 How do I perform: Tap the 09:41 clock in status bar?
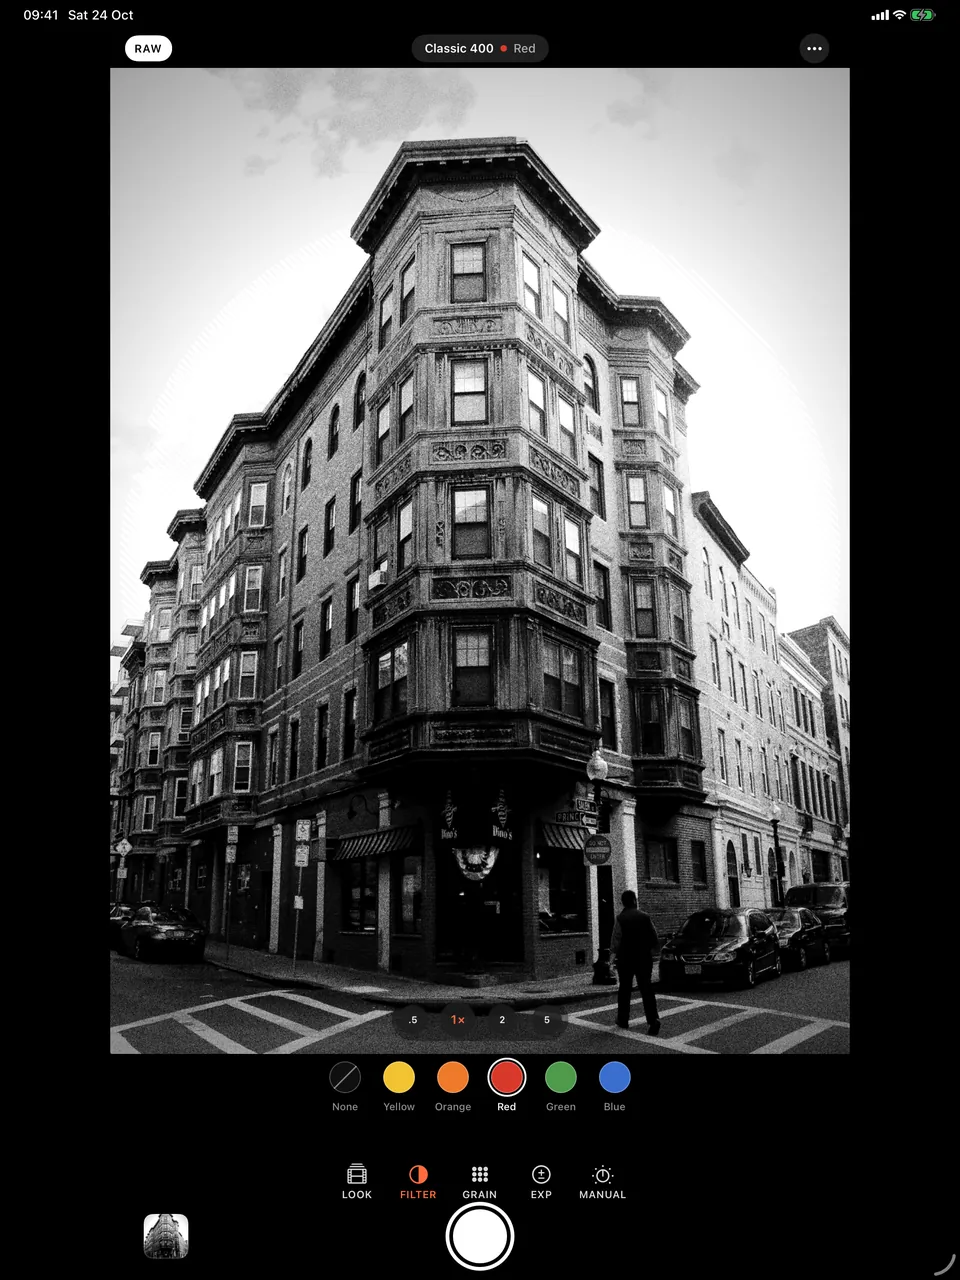41,15
